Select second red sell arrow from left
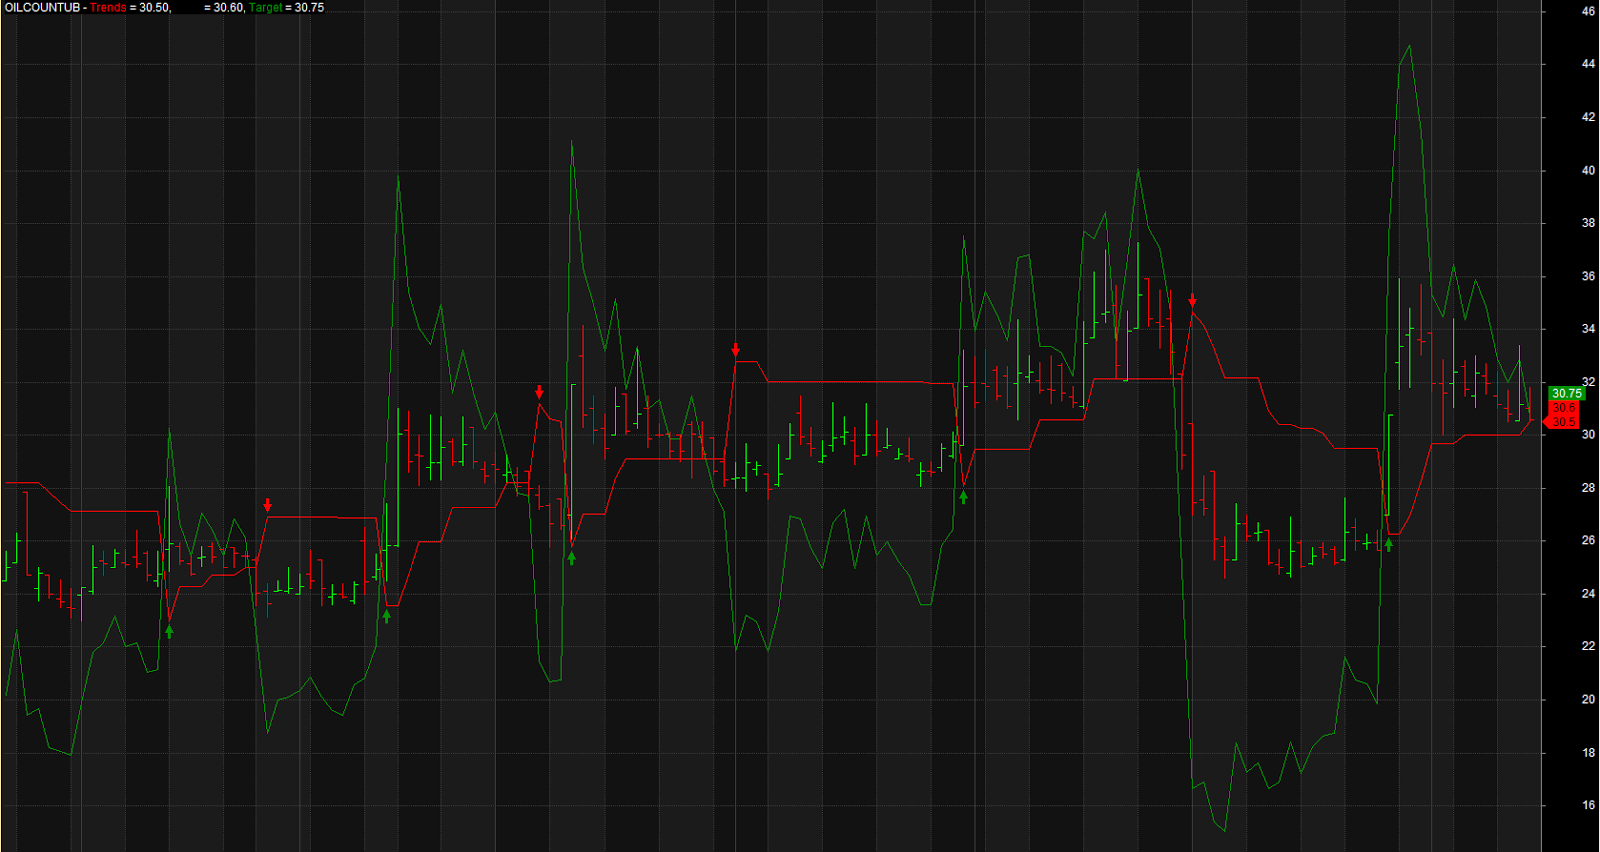Viewport: 1600px width, 852px height. [539, 392]
